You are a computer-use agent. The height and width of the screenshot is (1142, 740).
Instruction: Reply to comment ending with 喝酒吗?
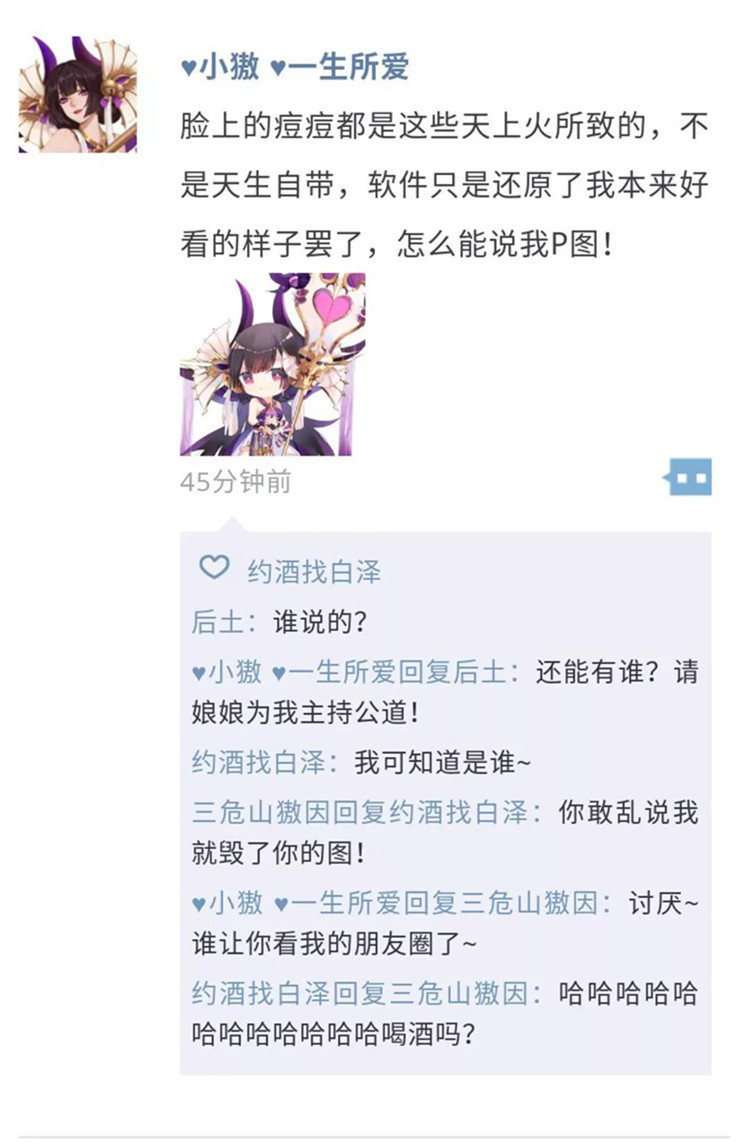(446, 1013)
